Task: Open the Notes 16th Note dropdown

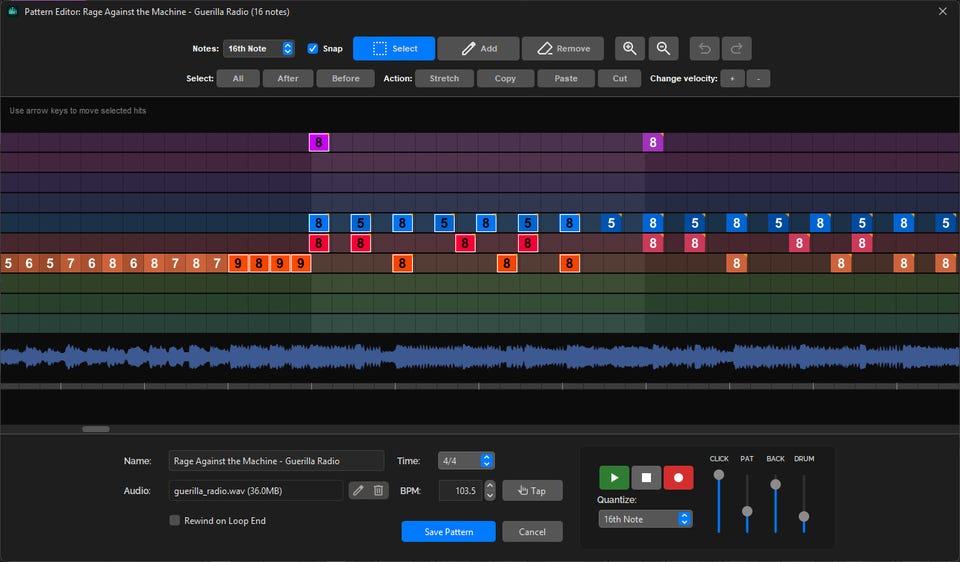Action: 259,48
